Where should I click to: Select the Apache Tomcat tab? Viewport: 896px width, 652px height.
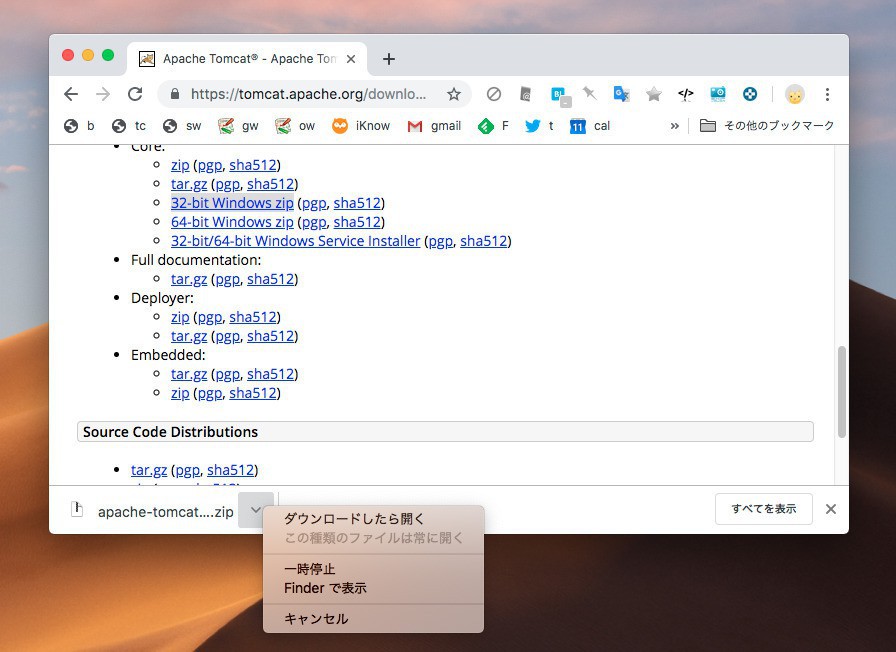point(246,59)
